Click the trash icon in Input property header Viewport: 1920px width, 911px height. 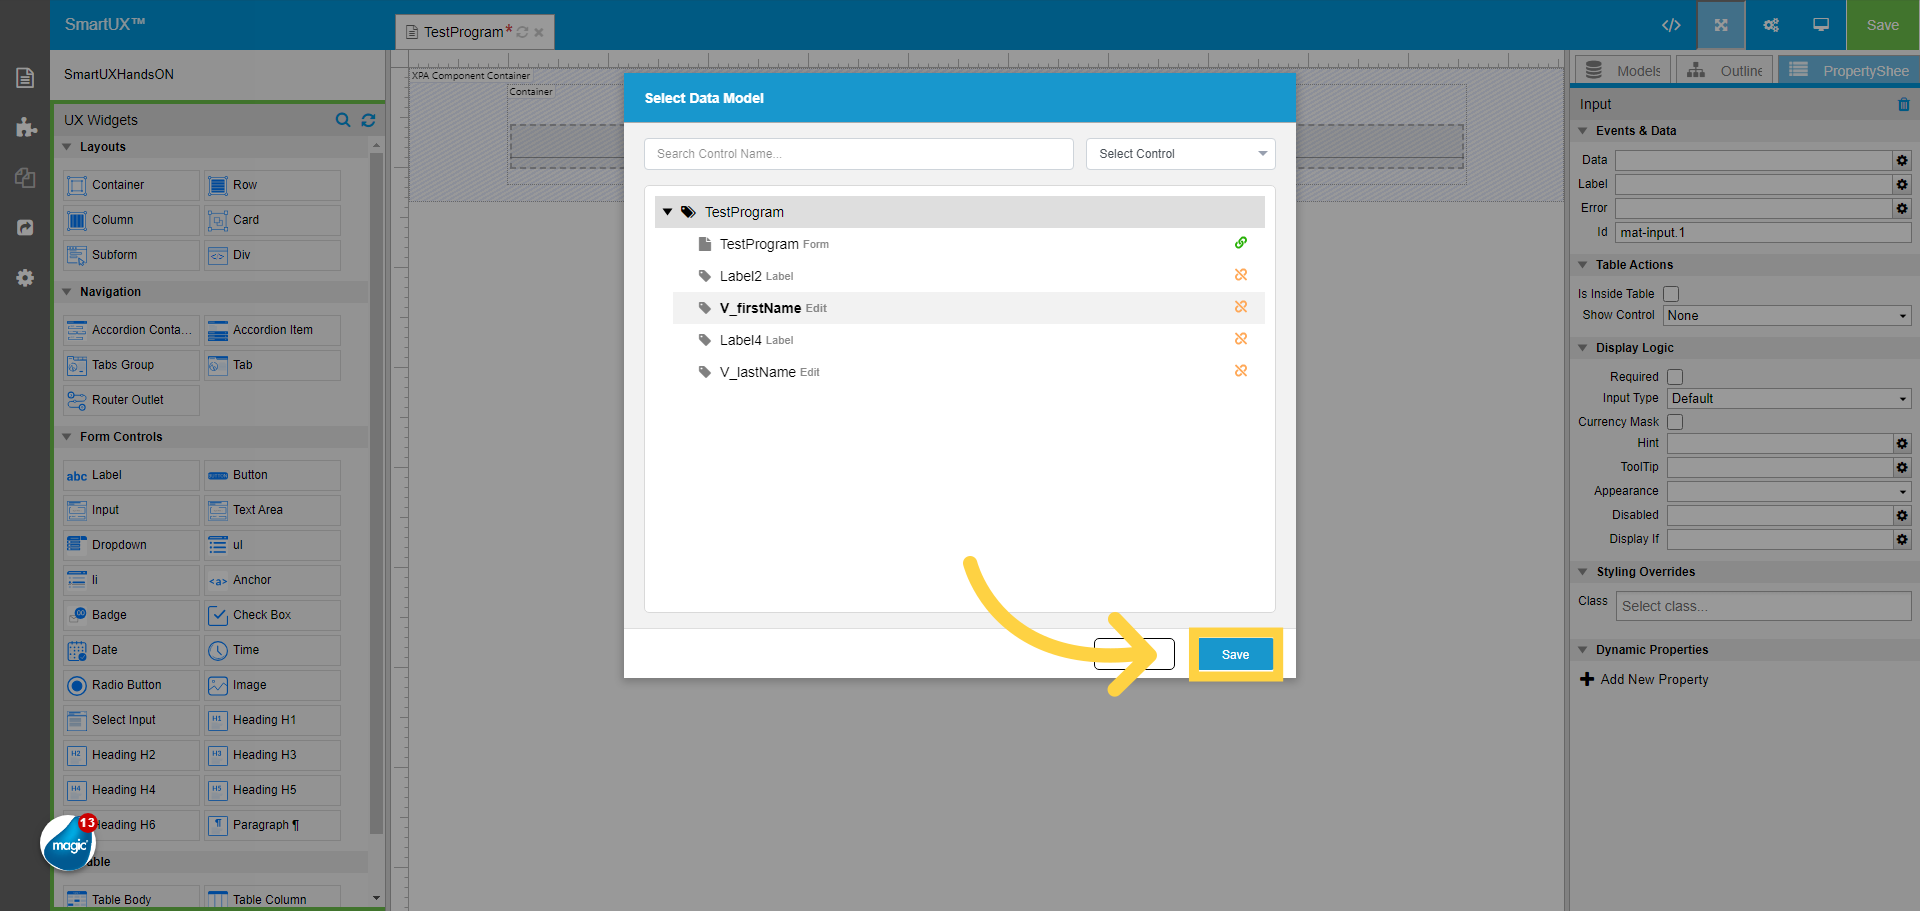1903,104
